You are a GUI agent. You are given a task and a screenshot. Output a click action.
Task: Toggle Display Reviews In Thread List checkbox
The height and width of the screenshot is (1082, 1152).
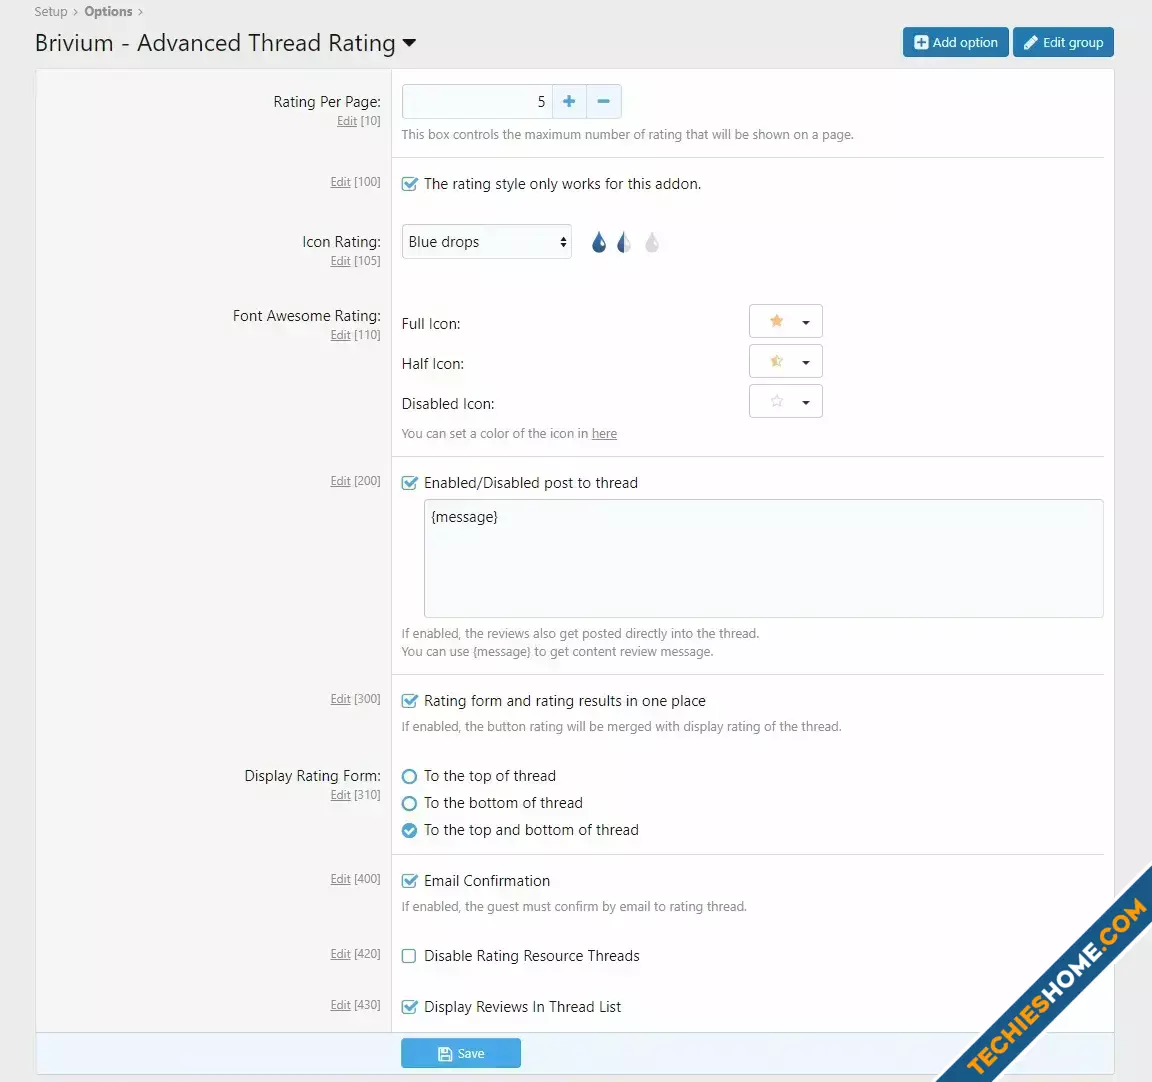click(409, 1007)
